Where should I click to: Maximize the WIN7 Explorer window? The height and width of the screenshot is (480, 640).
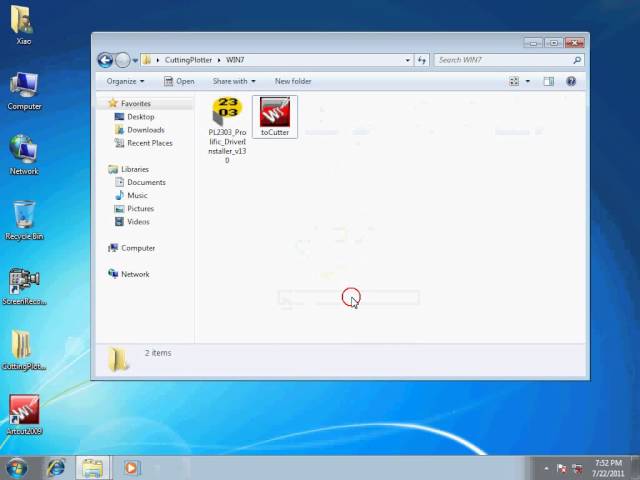click(x=553, y=43)
